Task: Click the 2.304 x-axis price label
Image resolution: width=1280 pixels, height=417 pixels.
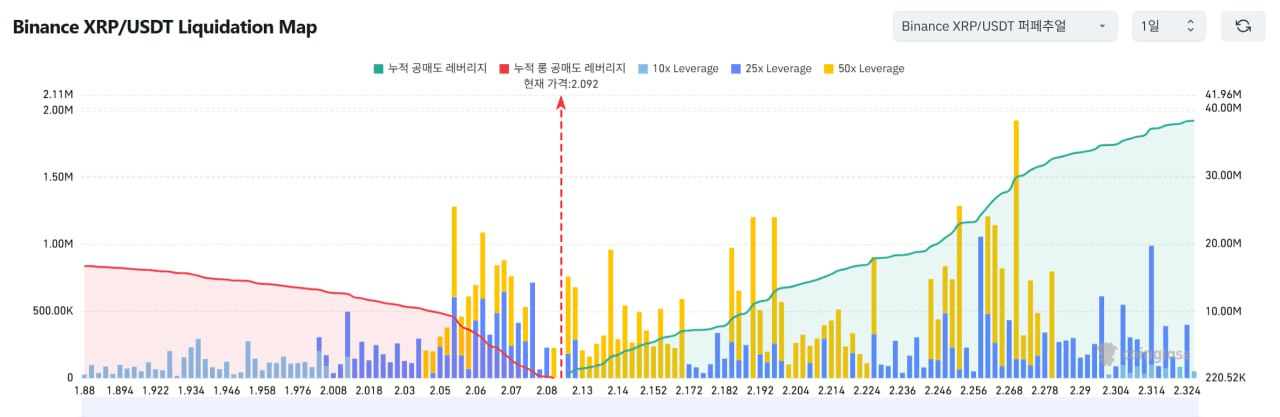Action: [1115, 391]
